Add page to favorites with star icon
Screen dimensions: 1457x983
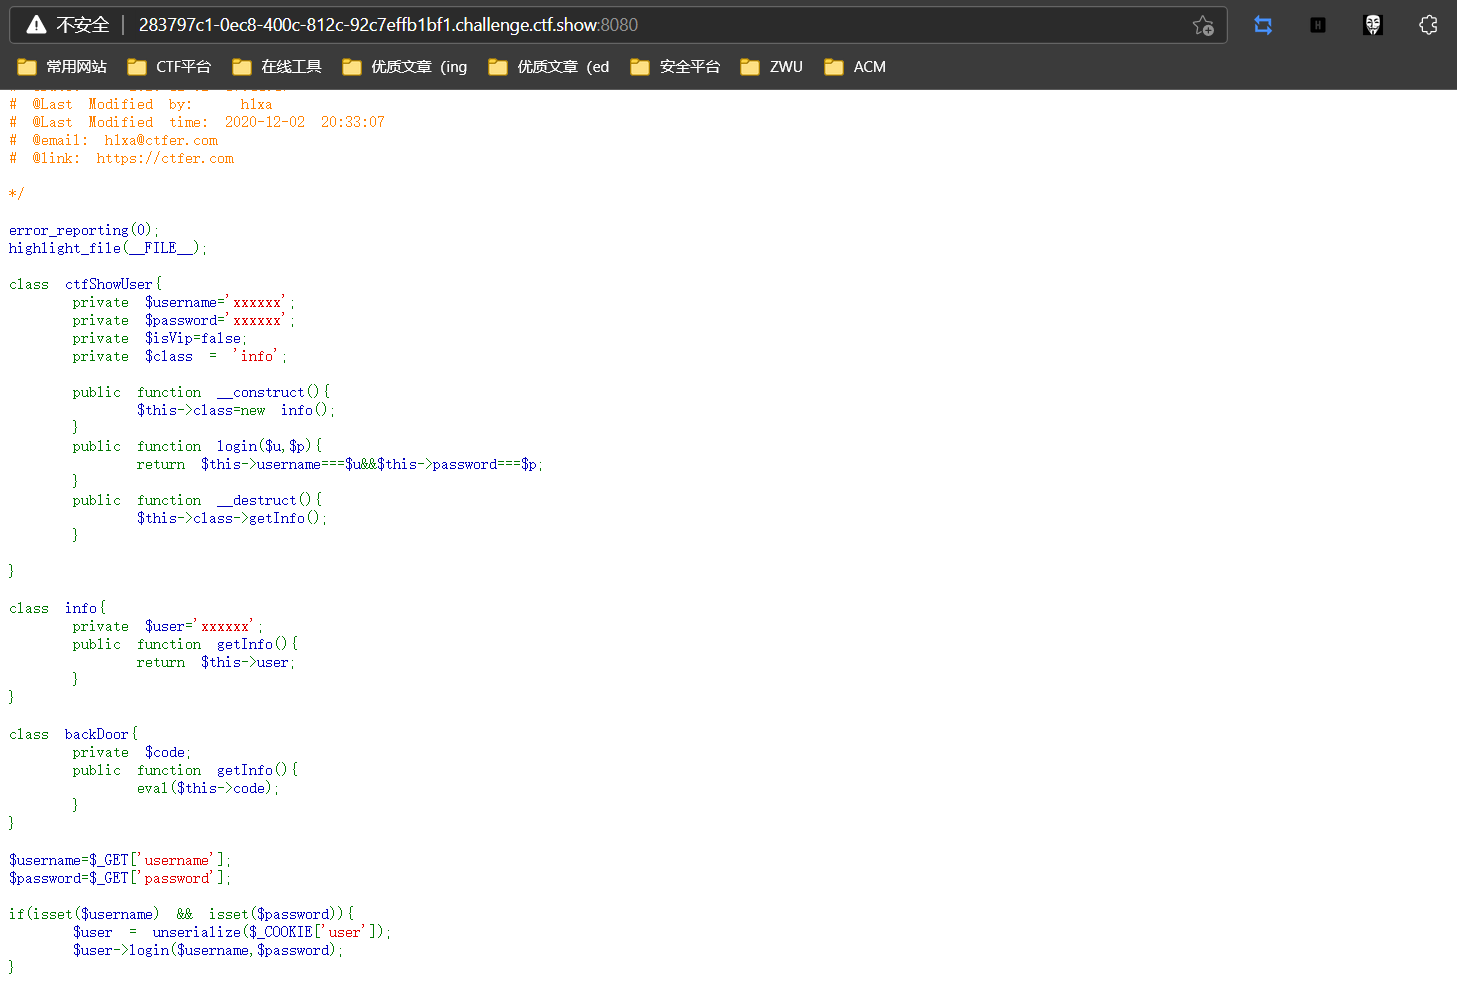pyautogui.click(x=1203, y=25)
